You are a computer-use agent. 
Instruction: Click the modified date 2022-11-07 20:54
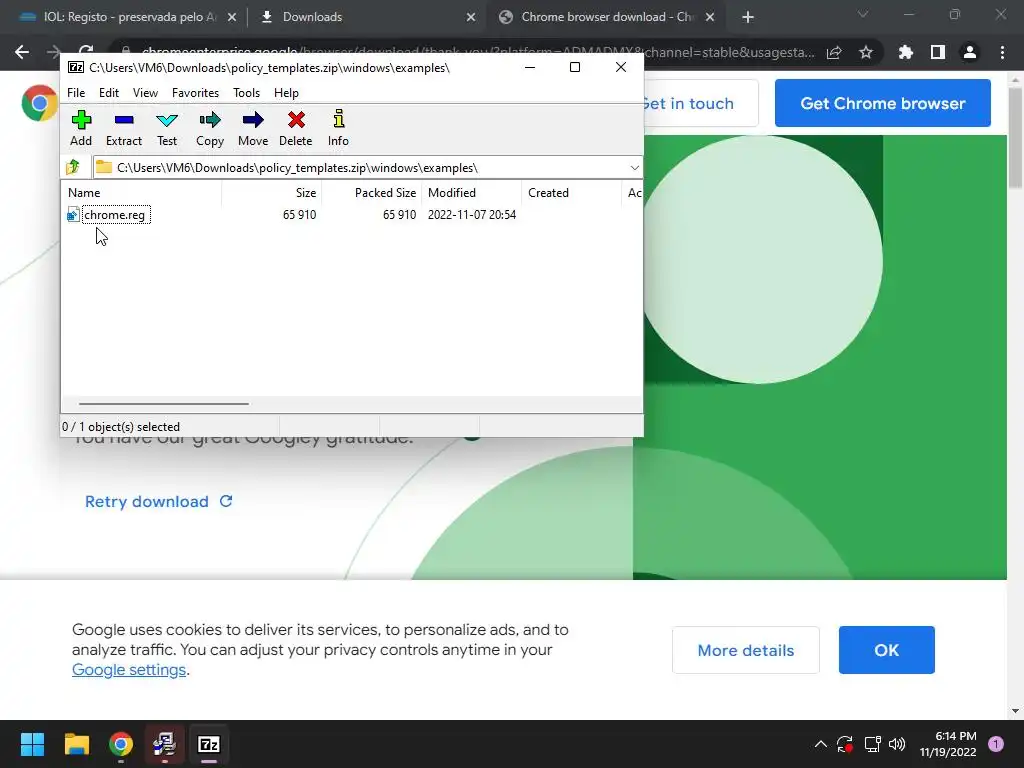pyautogui.click(x=472, y=215)
